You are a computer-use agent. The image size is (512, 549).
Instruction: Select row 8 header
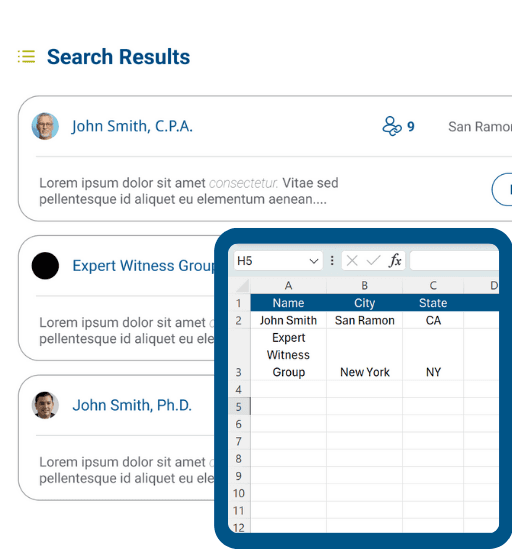pyautogui.click(x=239, y=458)
